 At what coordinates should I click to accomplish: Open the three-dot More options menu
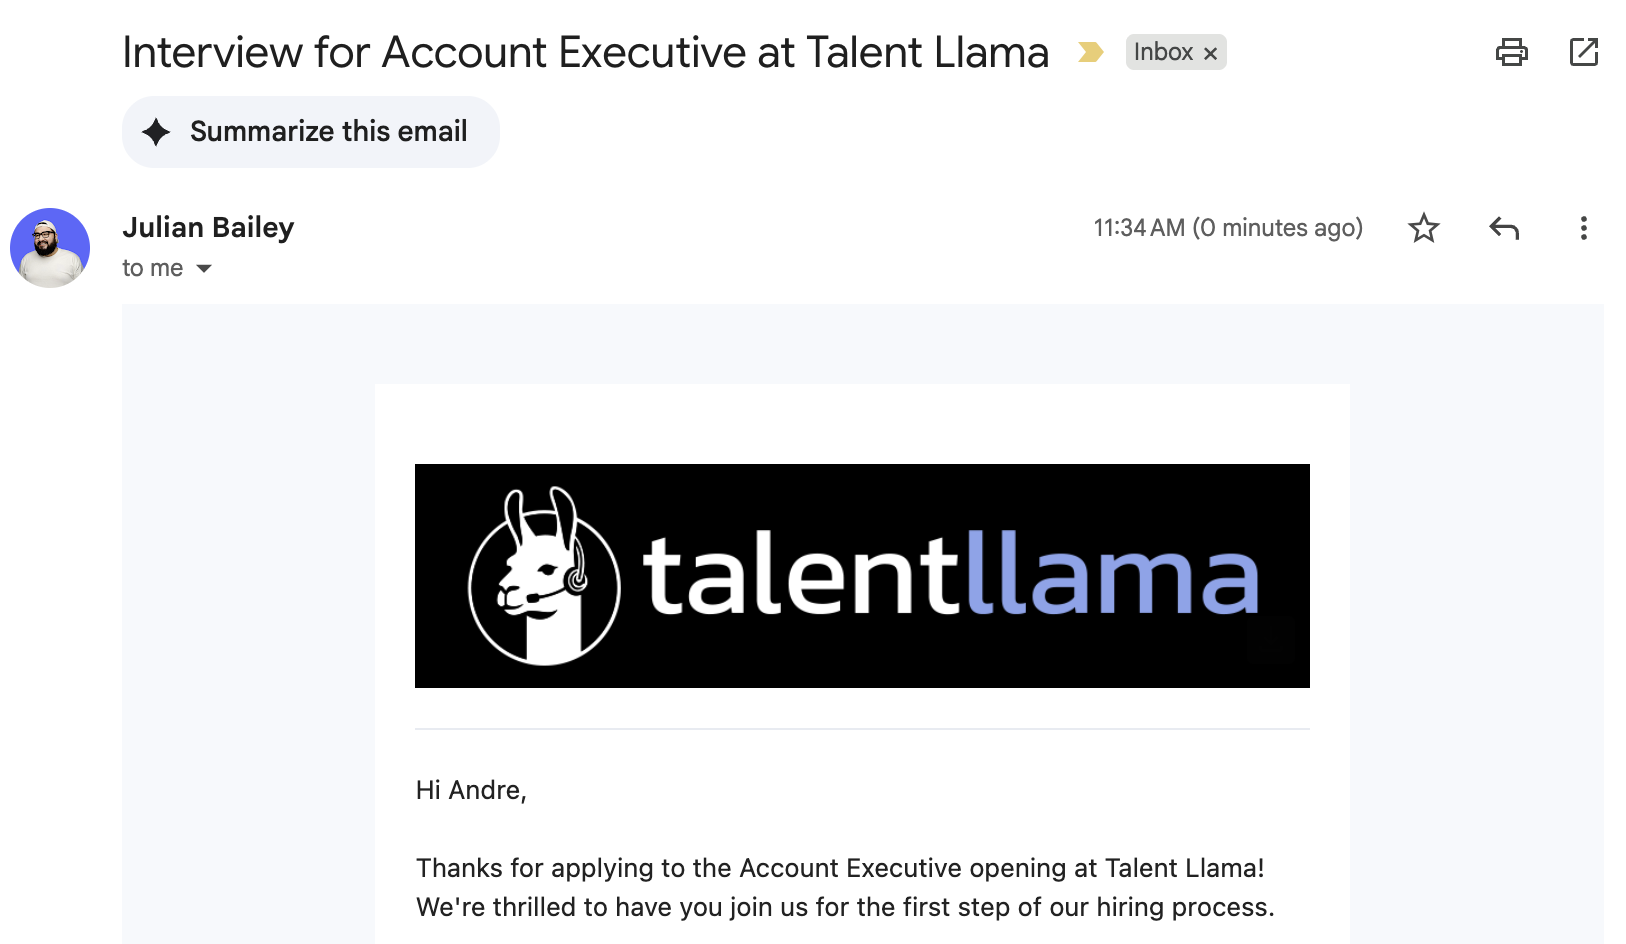(1583, 228)
